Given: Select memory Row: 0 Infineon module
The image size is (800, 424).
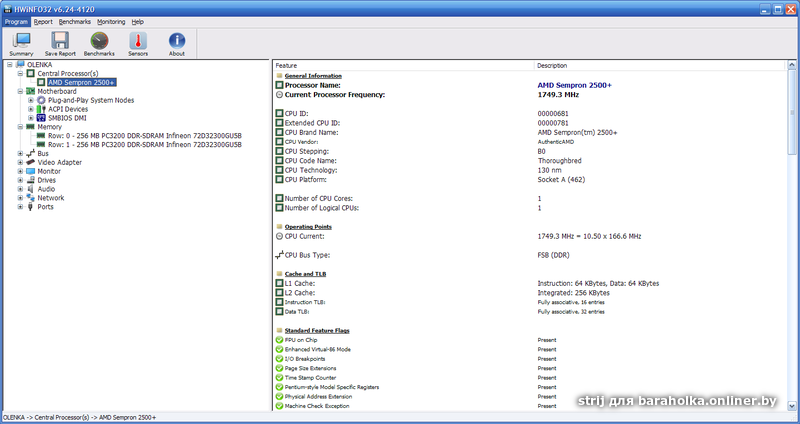Looking at the screenshot, I should coord(145,136).
